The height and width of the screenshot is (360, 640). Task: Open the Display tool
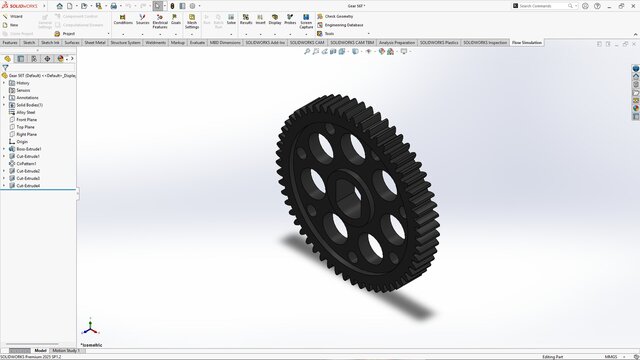coord(275,19)
